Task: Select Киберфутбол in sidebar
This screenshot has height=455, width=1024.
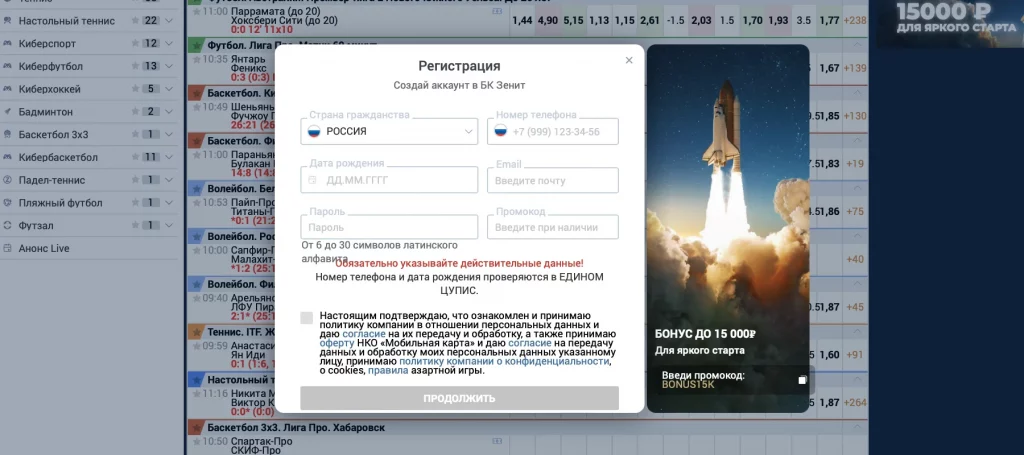Action: pyautogui.click(x=50, y=67)
